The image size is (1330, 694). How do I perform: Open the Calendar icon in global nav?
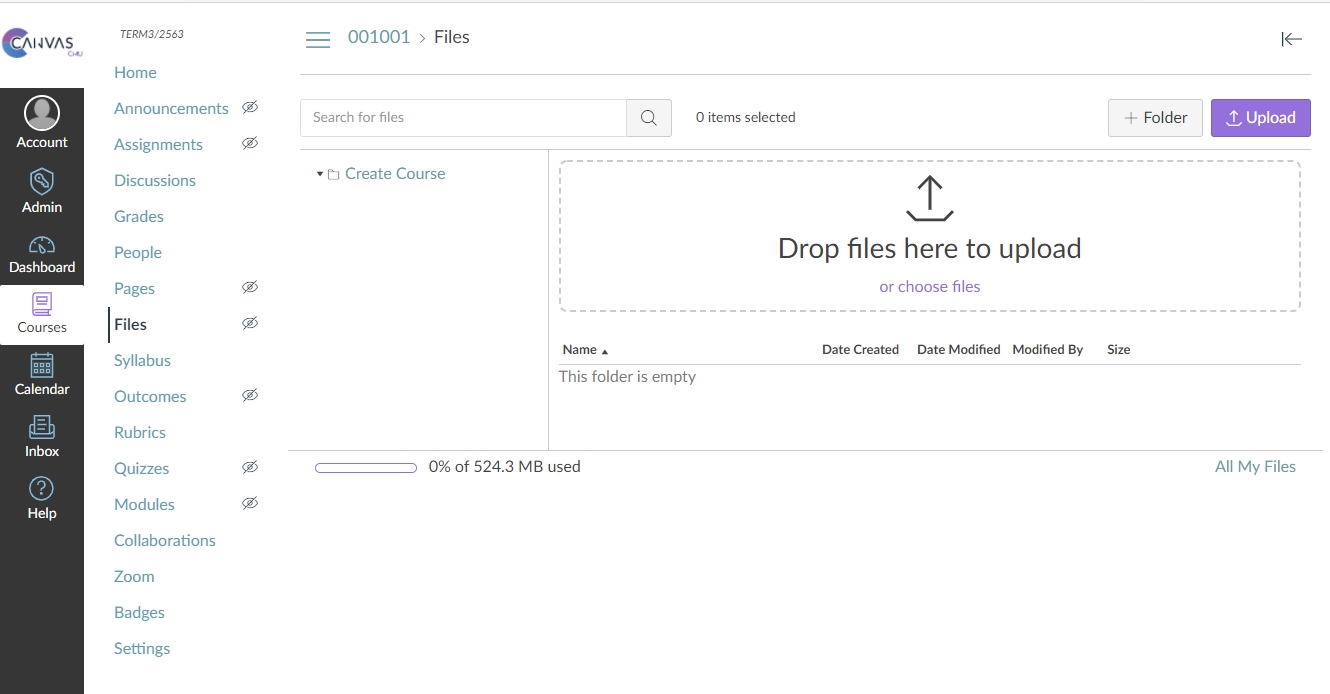42,366
